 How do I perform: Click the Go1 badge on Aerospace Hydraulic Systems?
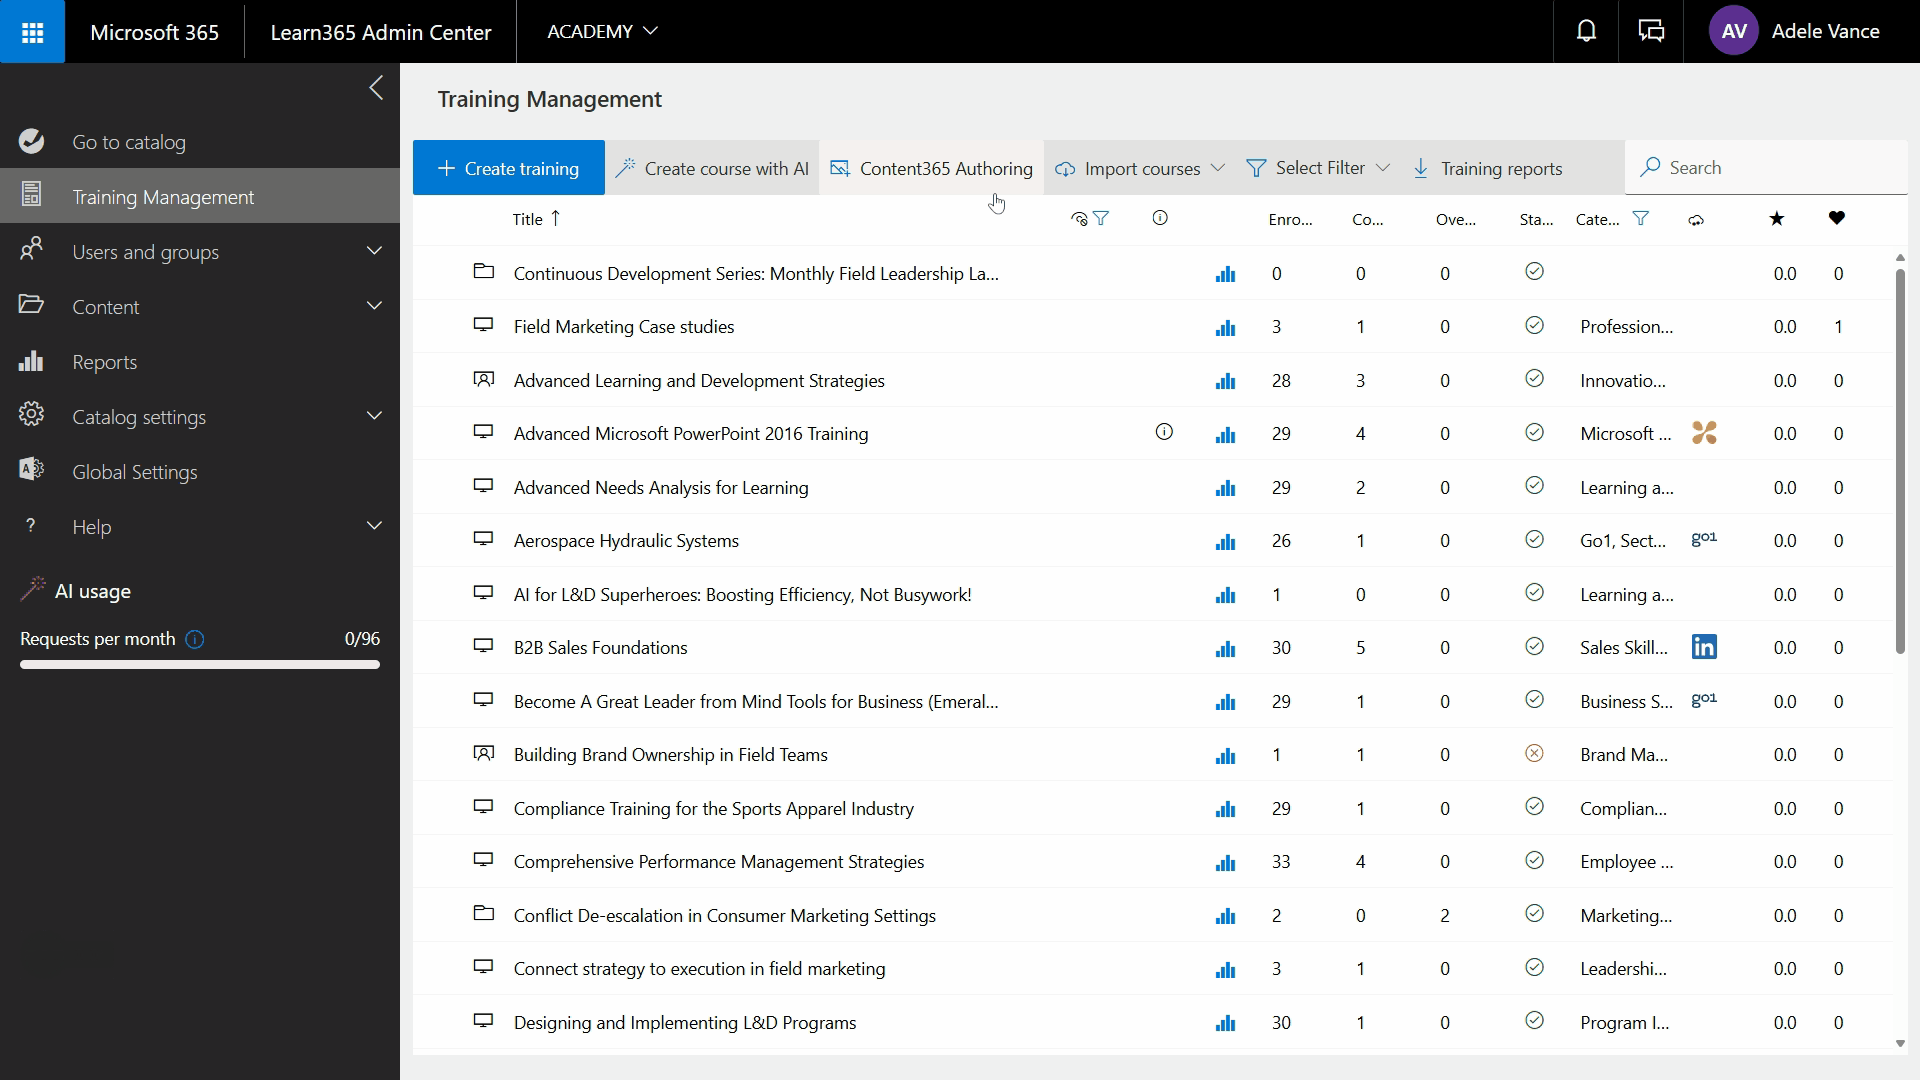click(1703, 539)
